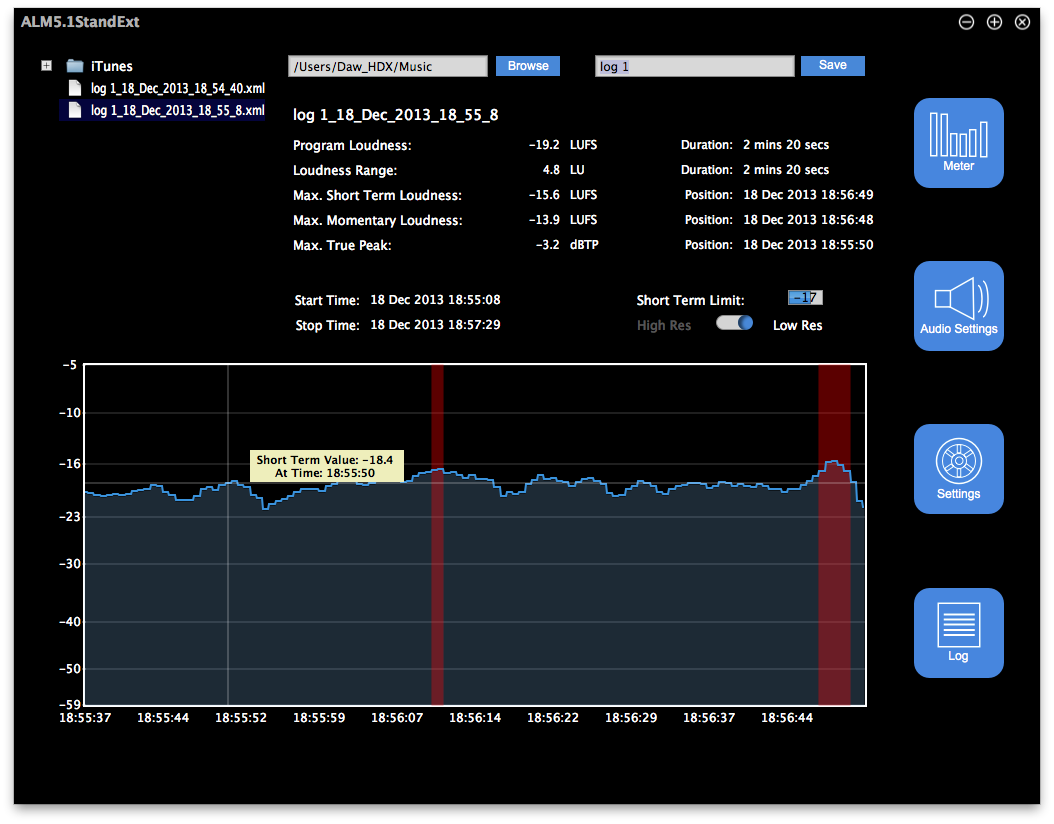
Task: Click the Short Term Value tooltip
Action: point(327,466)
